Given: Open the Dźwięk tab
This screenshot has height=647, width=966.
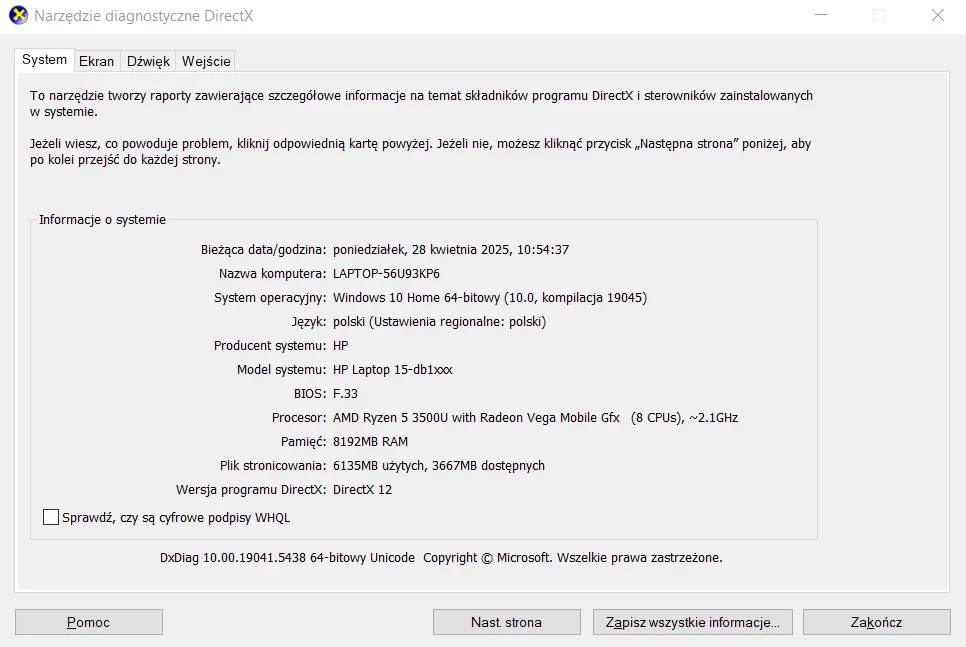Looking at the screenshot, I should (x=148, y=61).
